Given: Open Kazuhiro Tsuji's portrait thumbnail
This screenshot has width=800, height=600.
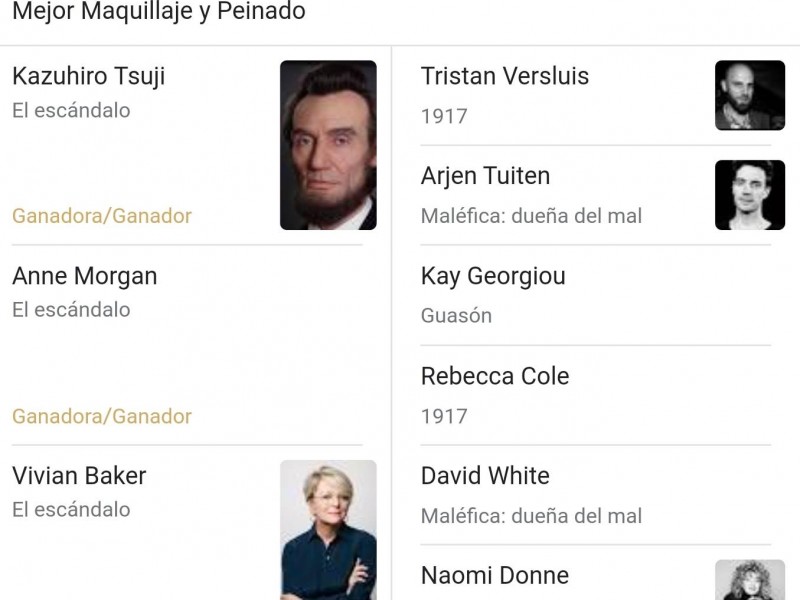Looking at the screenshot, I should click(x=328, y=145).
